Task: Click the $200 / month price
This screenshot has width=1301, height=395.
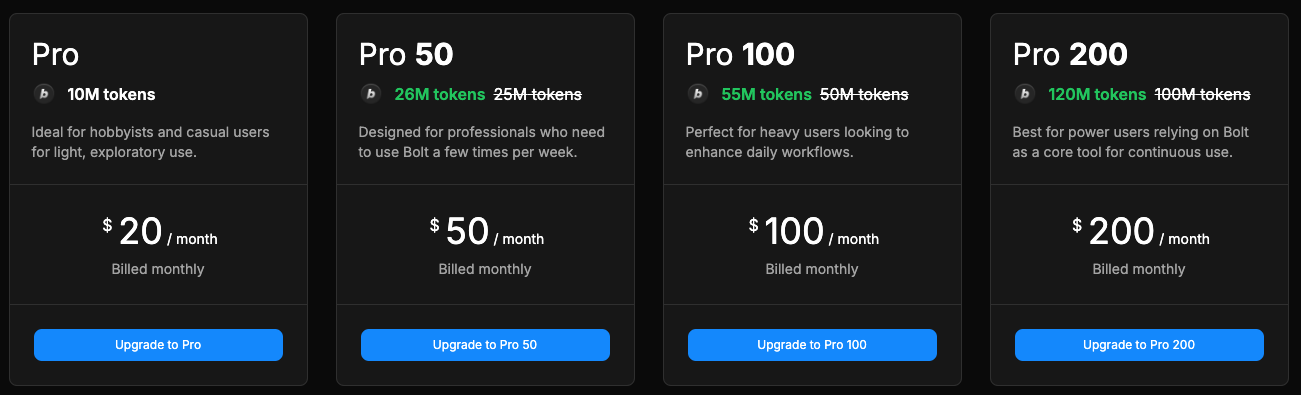Action: 1140,232
